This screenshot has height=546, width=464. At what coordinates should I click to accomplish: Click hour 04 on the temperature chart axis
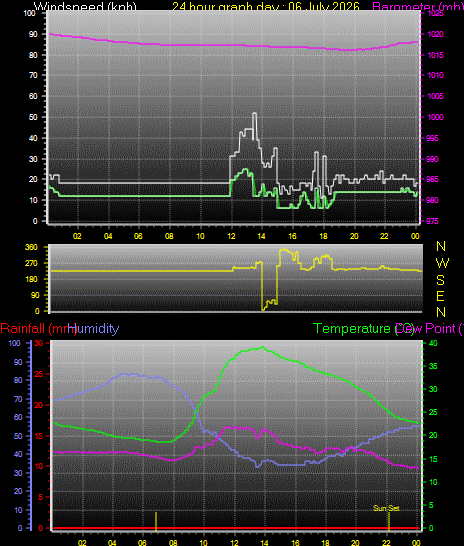[112, 543]
